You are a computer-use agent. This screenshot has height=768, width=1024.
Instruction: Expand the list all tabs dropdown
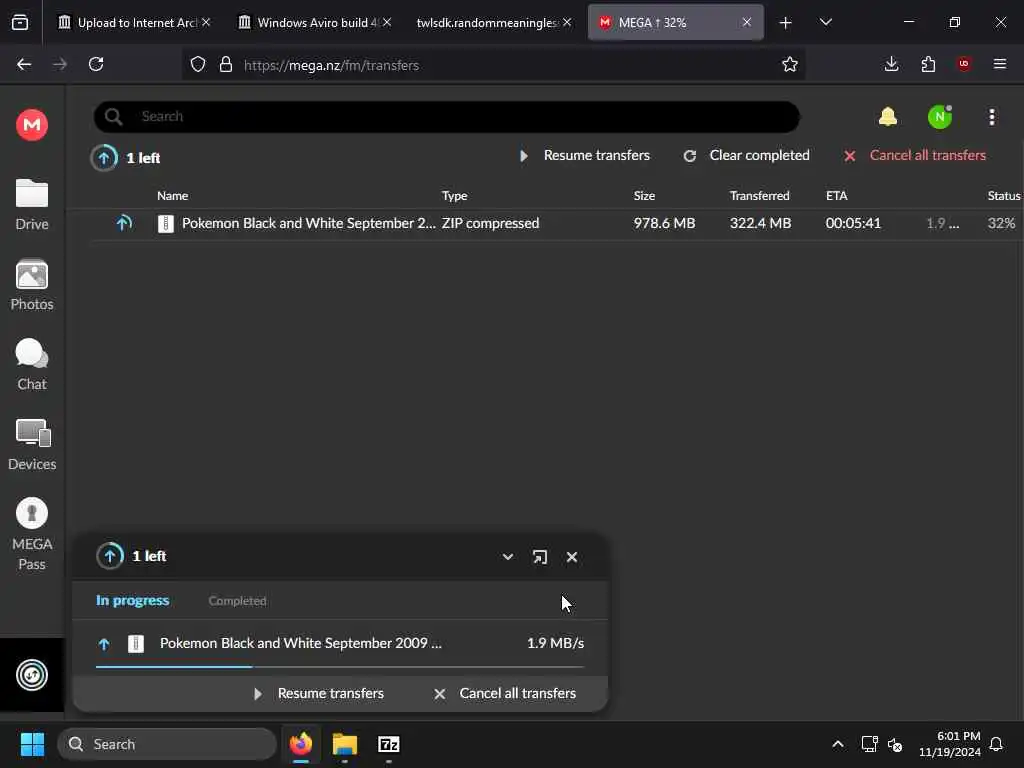(x=825, y=22)
